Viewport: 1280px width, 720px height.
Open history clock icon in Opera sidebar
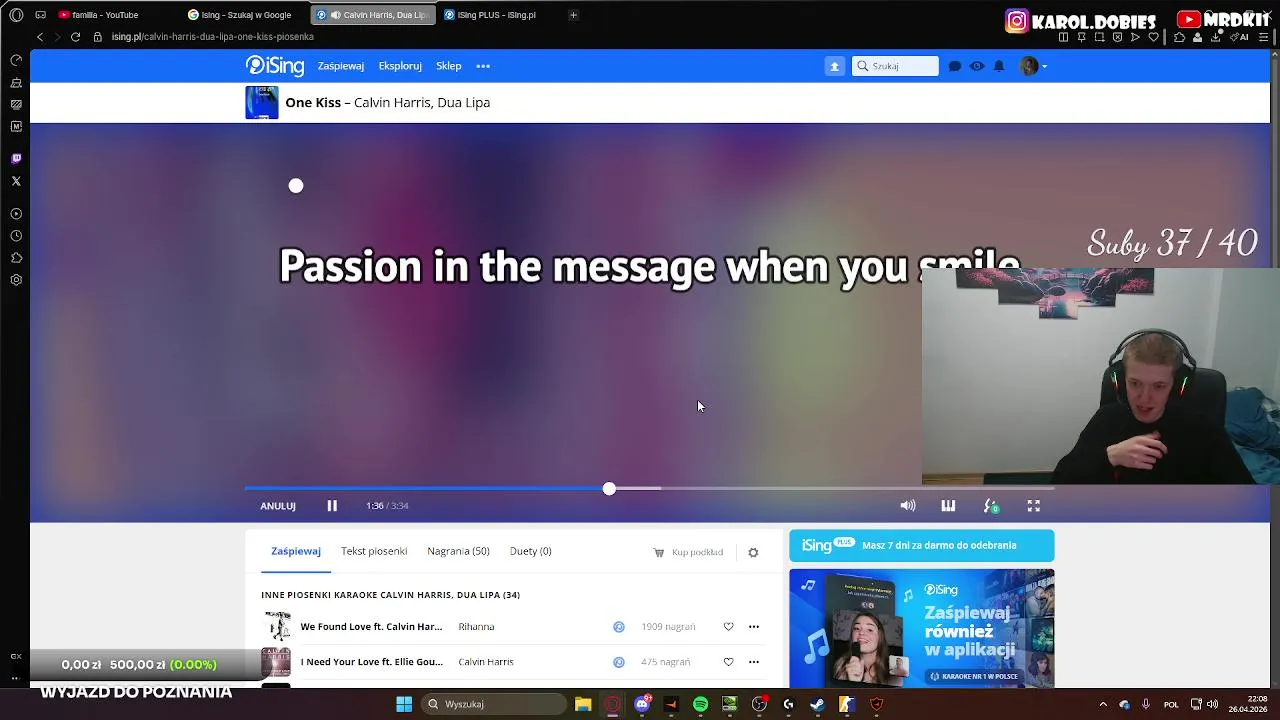click(x=16, y=236)
